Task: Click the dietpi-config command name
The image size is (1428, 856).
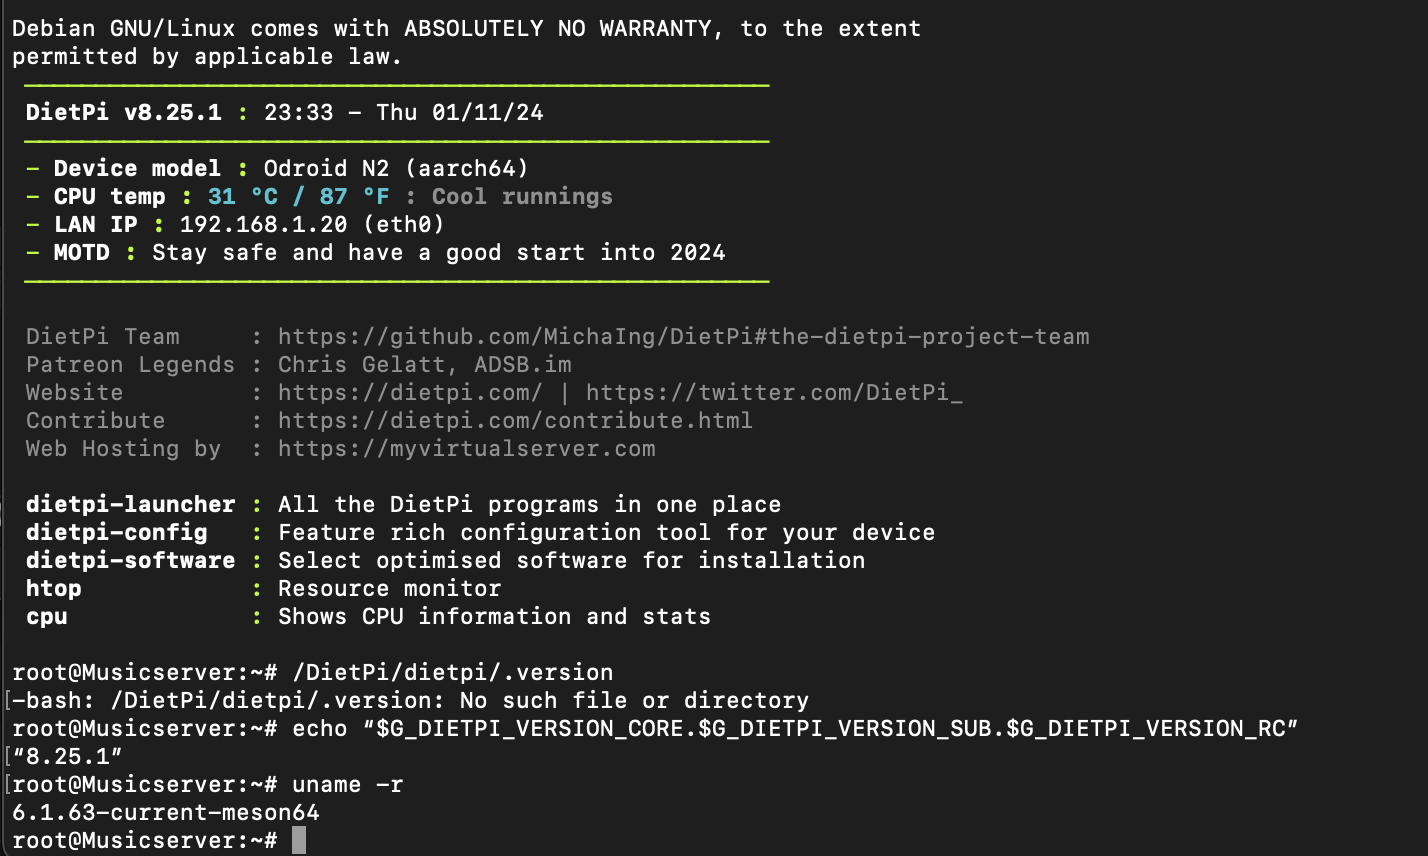Action: point(116,533)
